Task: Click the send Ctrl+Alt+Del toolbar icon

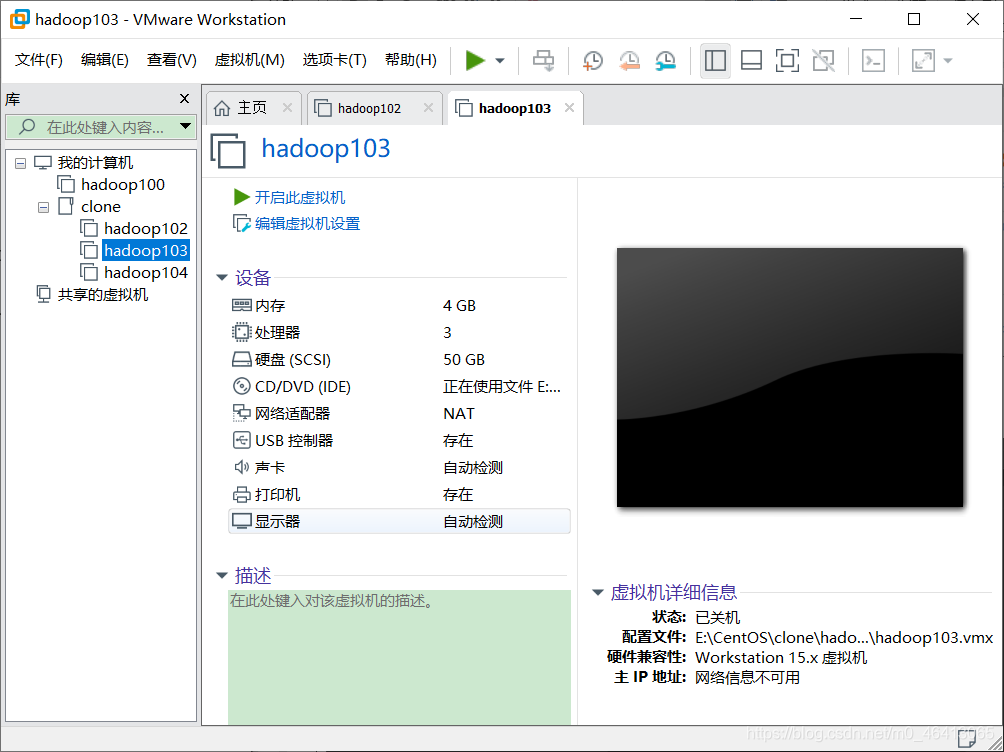Action: (544, 61)
